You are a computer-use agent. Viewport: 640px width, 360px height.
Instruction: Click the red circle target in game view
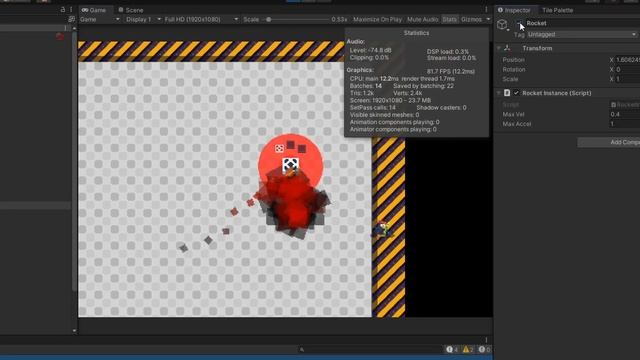[291, 166]
